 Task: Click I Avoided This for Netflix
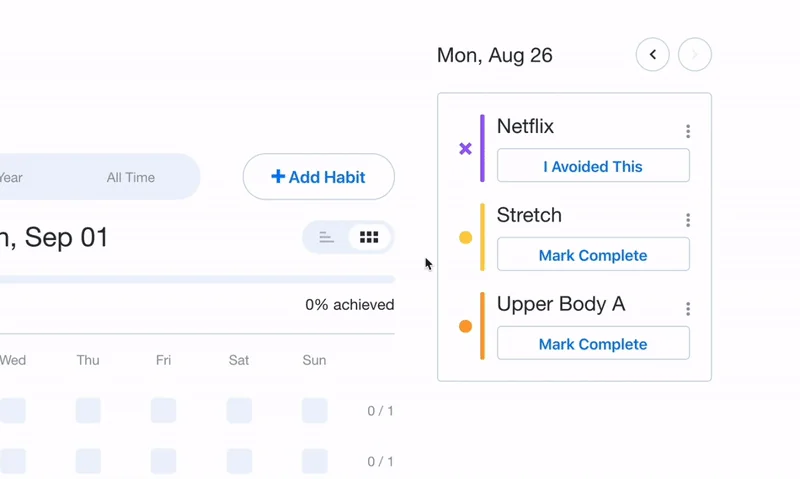click(x=593, y=166)
